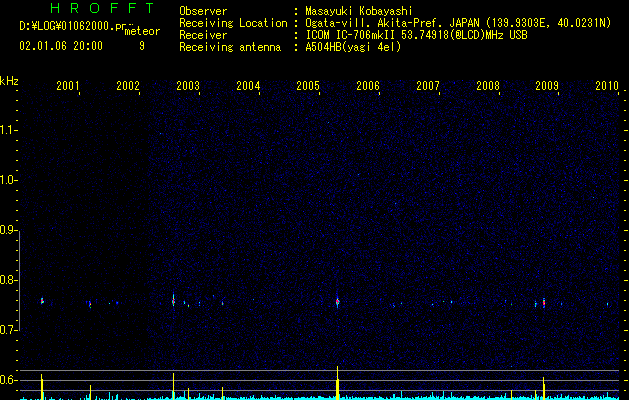
Task: Click the first meteor echo before 2001
Action: click(42, 301)
